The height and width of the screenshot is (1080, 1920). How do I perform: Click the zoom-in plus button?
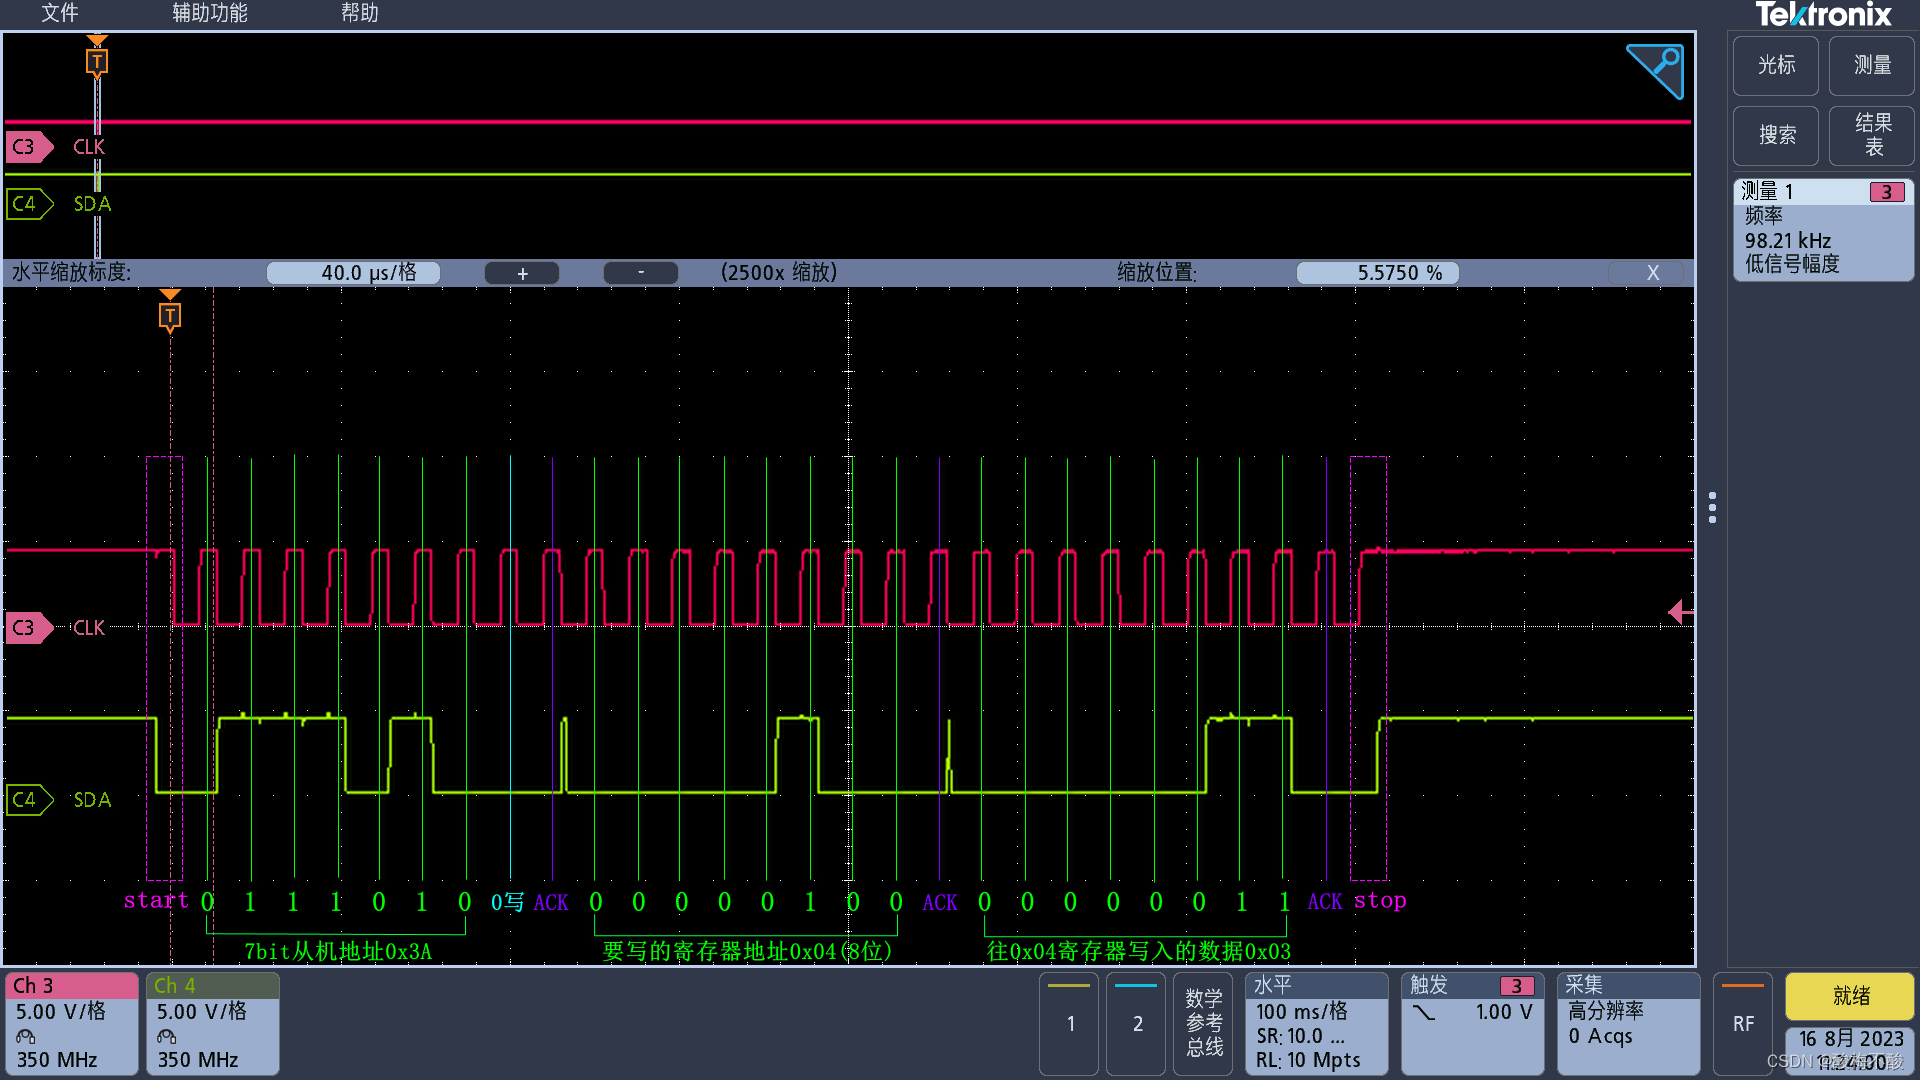[522, 273]
